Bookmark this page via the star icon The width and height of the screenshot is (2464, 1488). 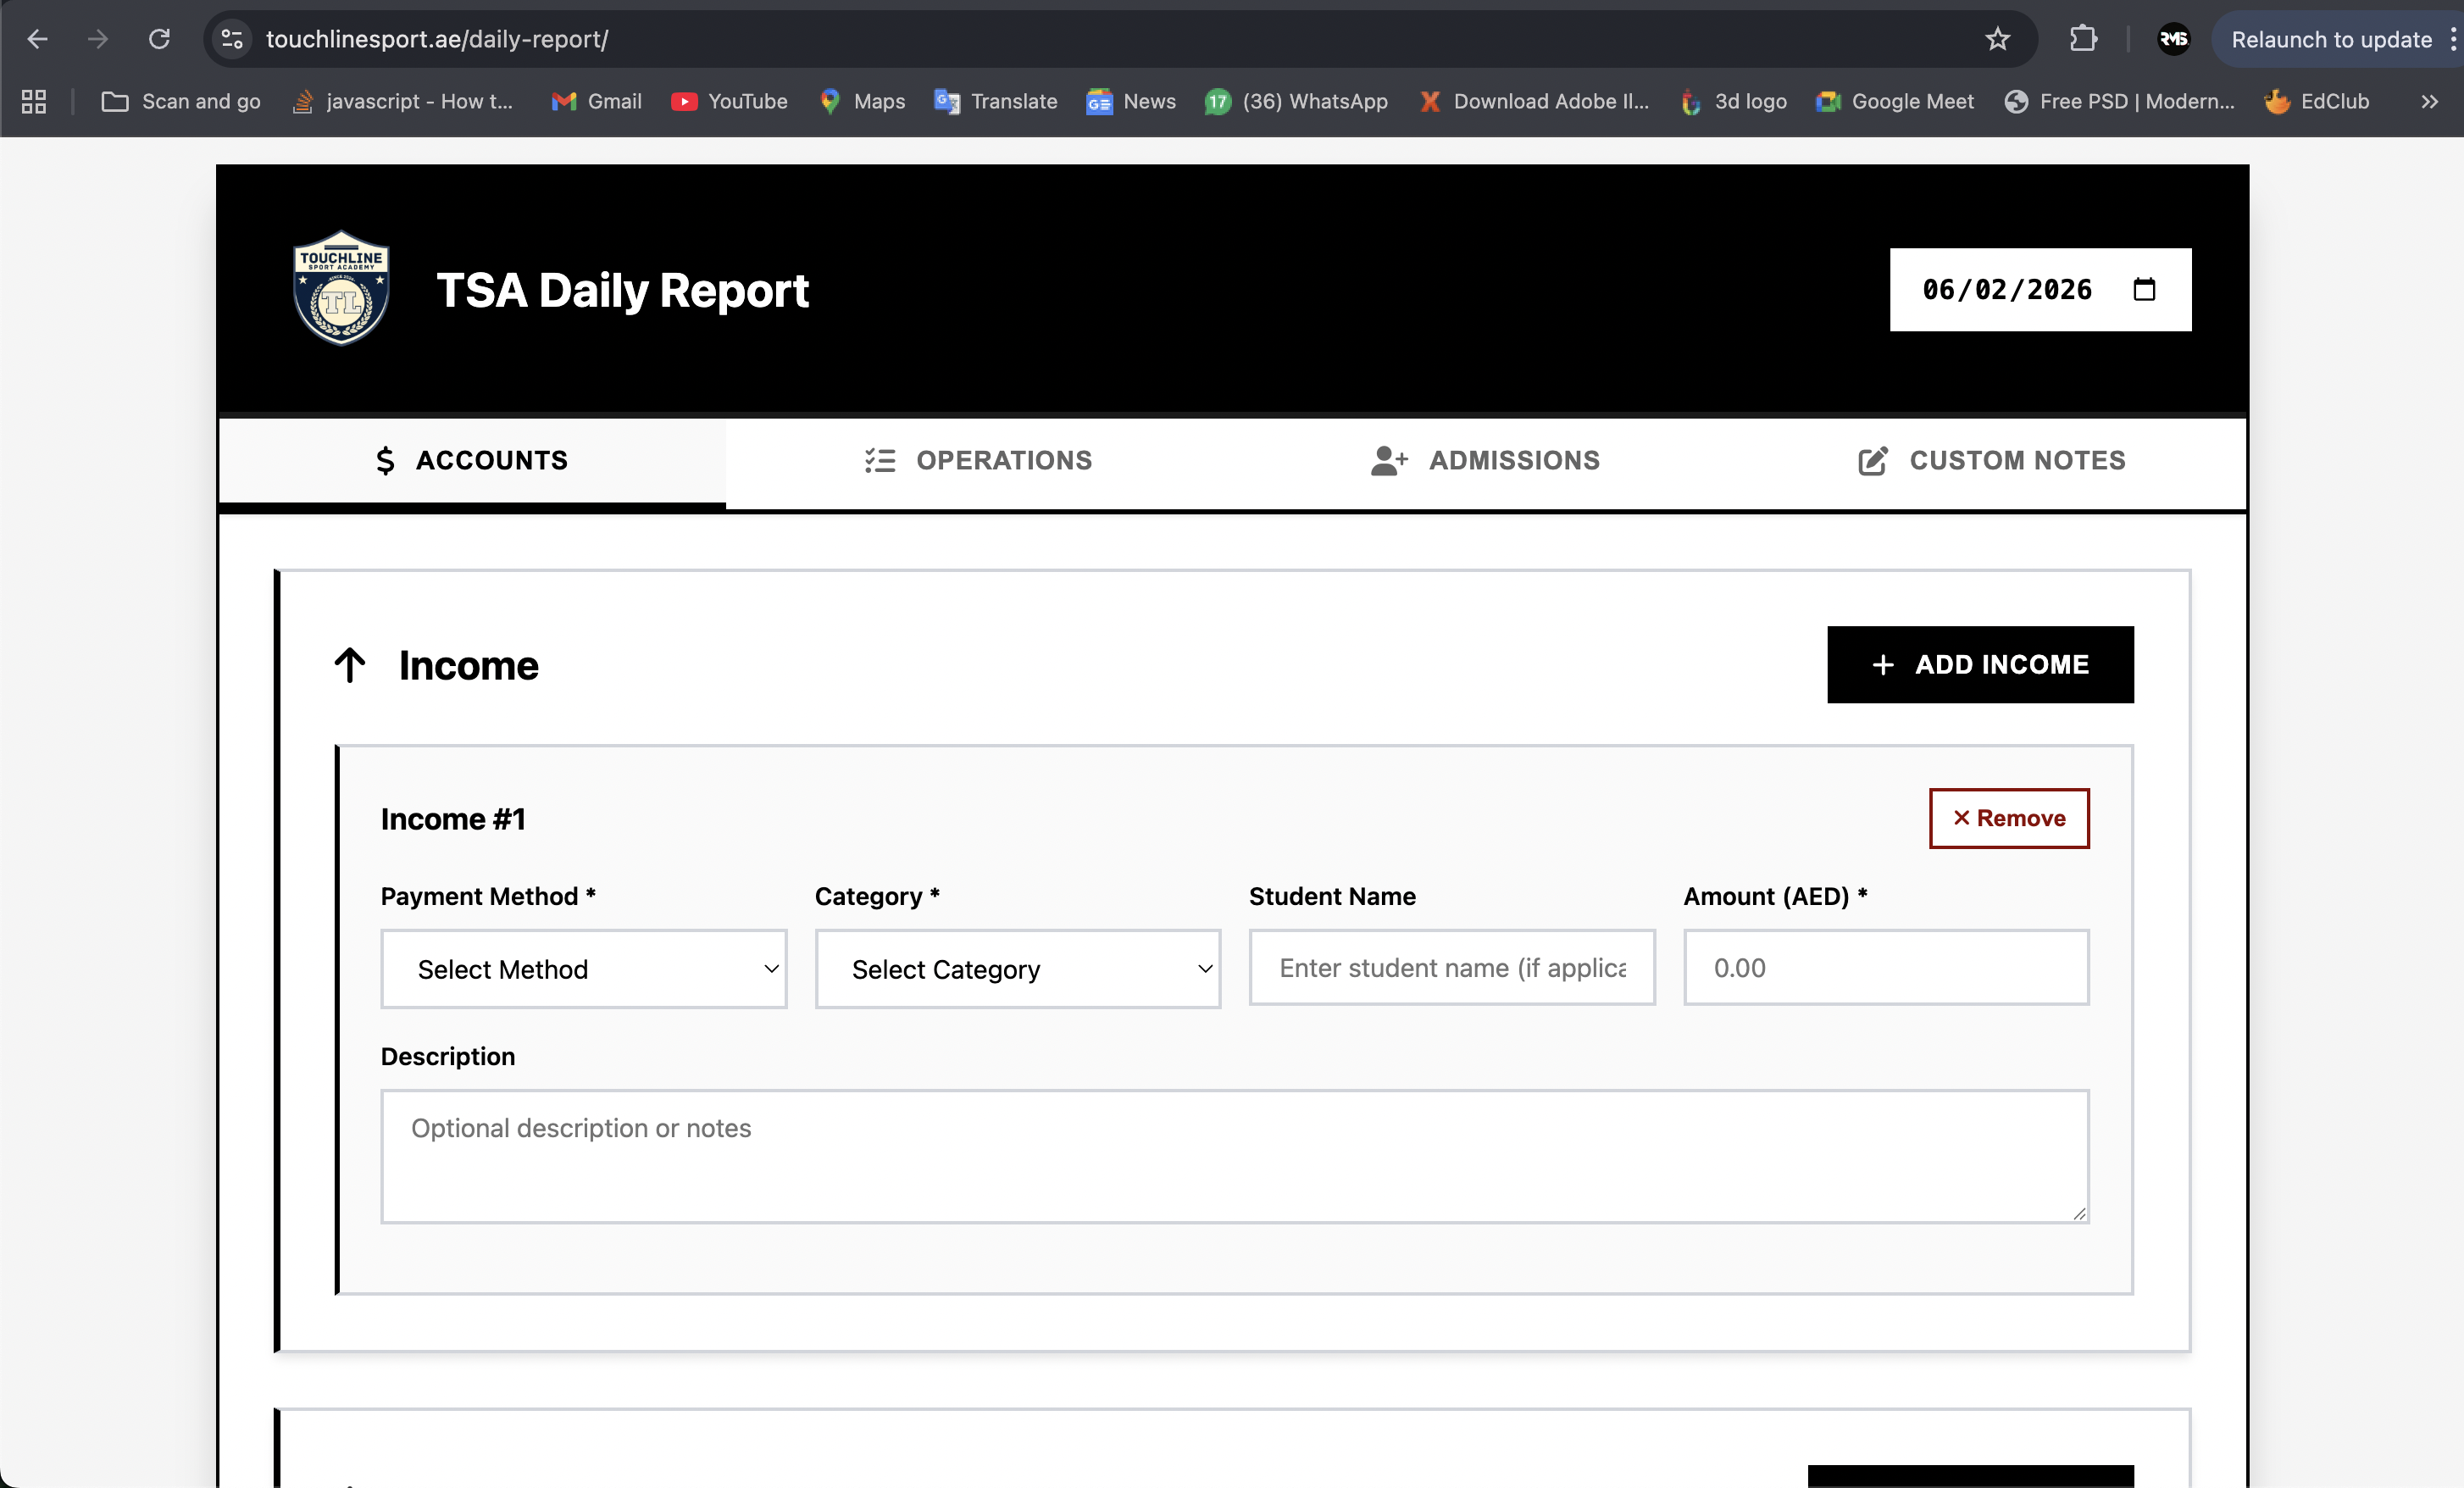tap(1997, 39)
